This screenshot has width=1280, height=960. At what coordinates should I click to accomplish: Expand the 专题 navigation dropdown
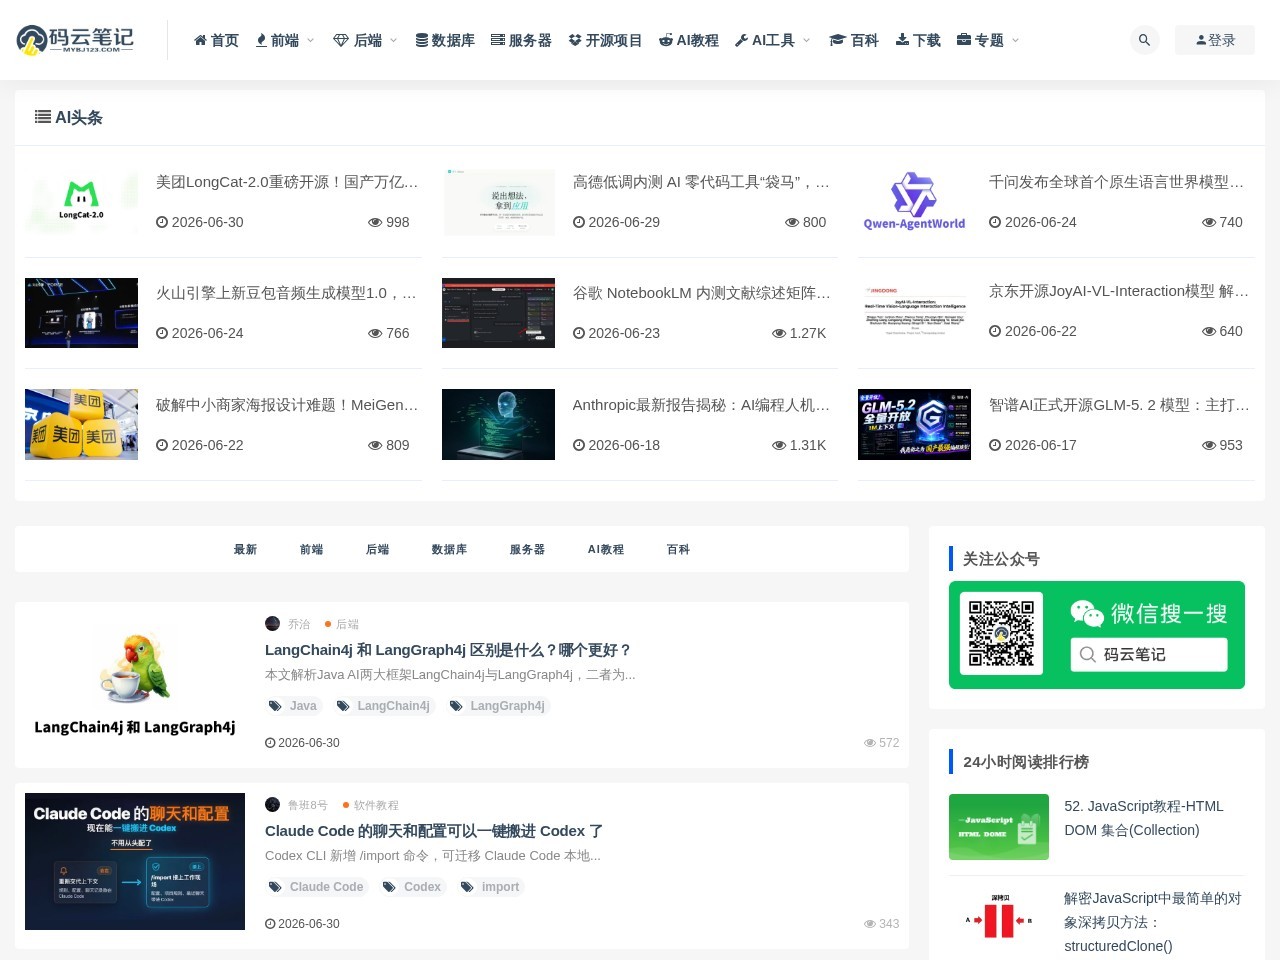tap(988, 40)
